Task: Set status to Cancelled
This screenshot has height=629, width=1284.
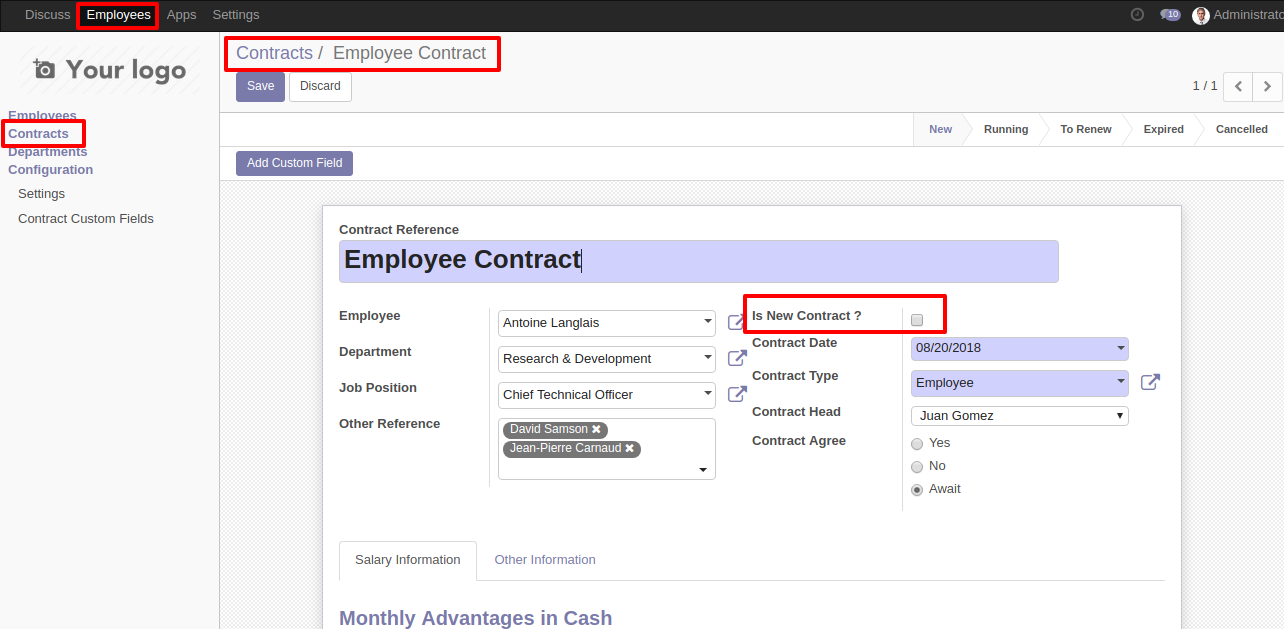Action: pyautogui.click(x=1242, y=129)
